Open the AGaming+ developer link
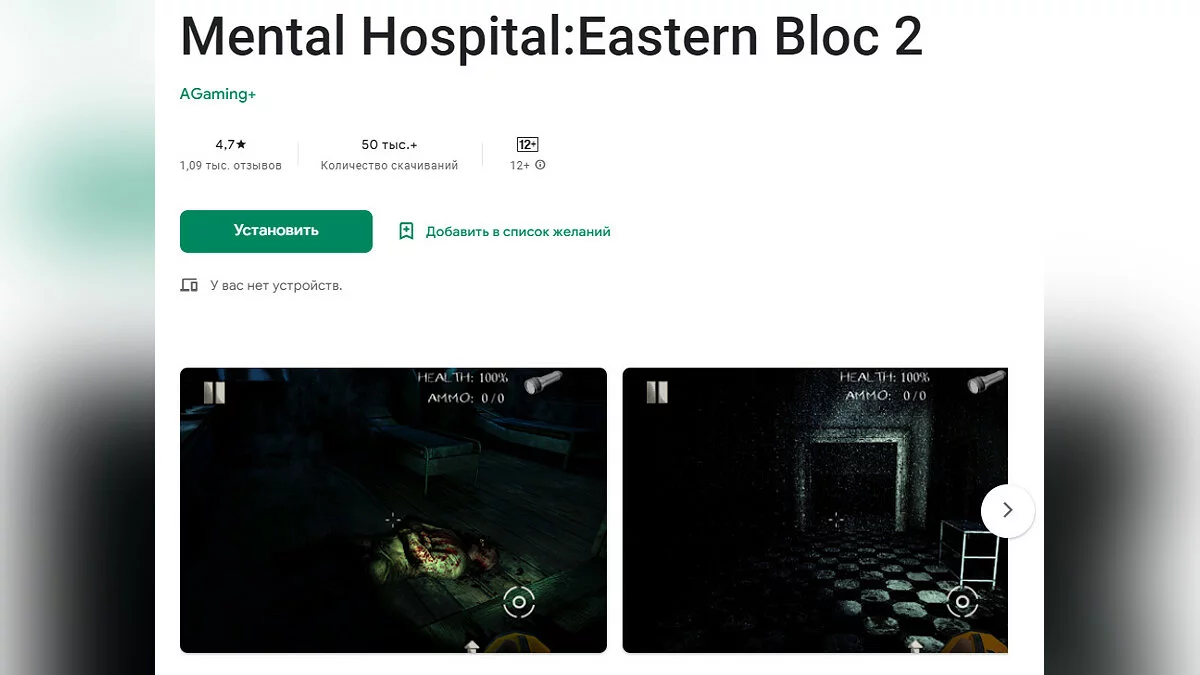This screenshot has width=1200, height=675. (218, 94)
